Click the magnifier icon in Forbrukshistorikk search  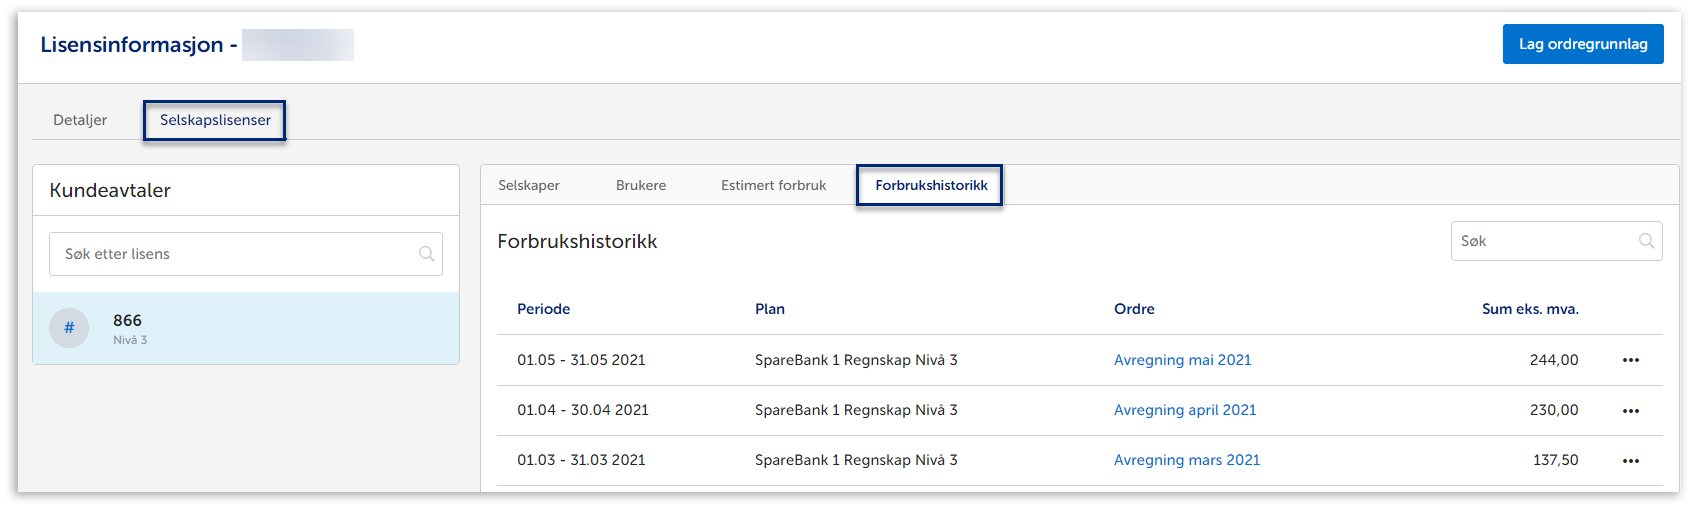click(1646, 241)
